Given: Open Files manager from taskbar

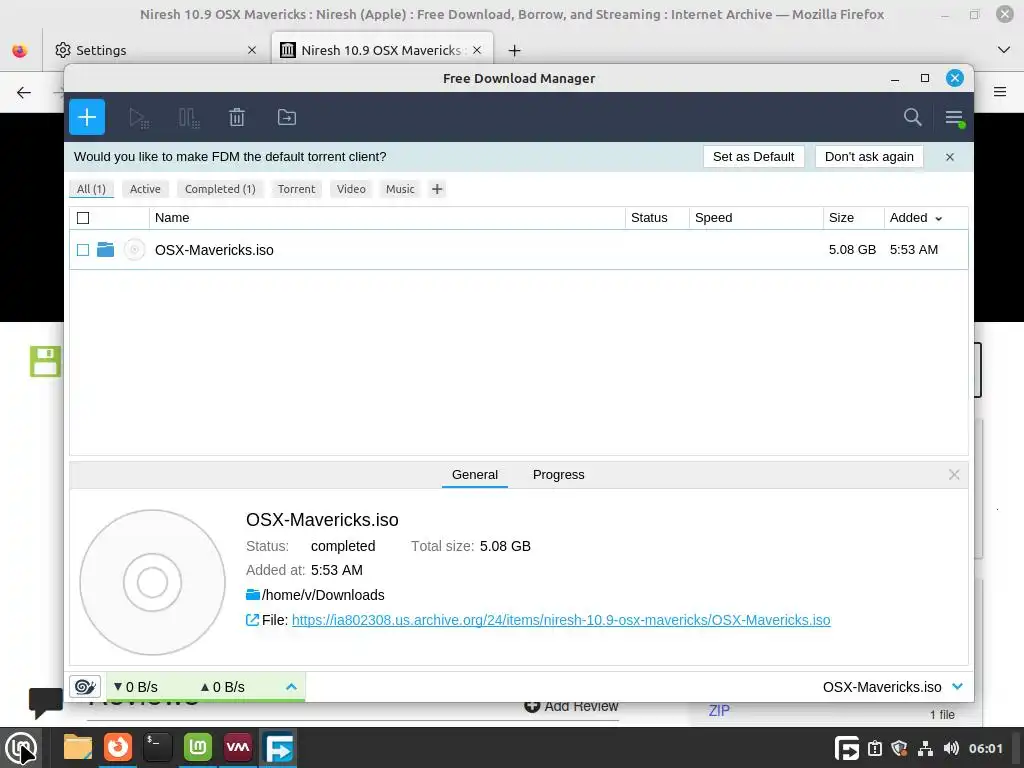Looking at the screenshot, I should click(78, 748).
